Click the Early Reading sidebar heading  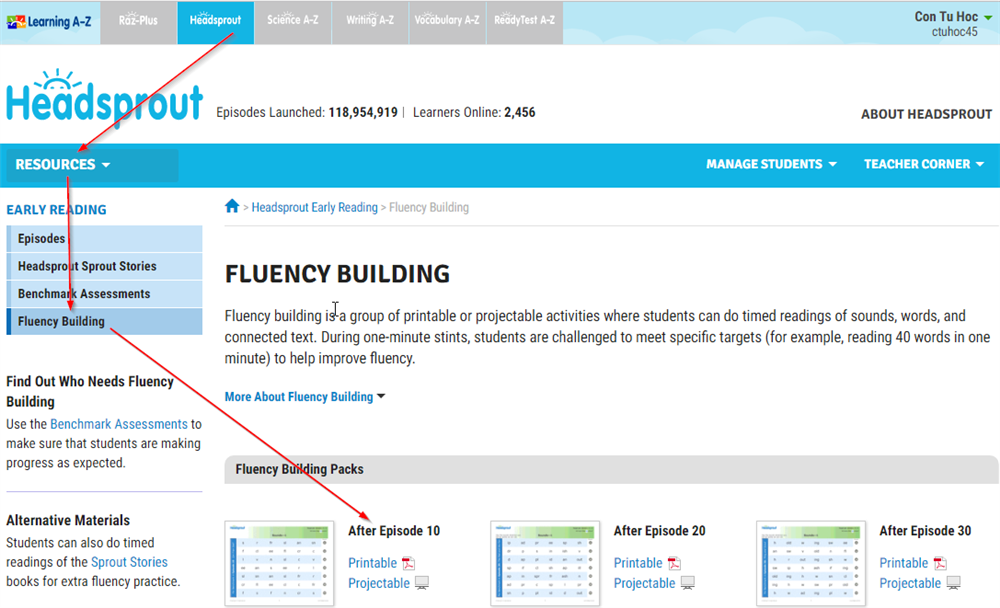pos(56,210)
